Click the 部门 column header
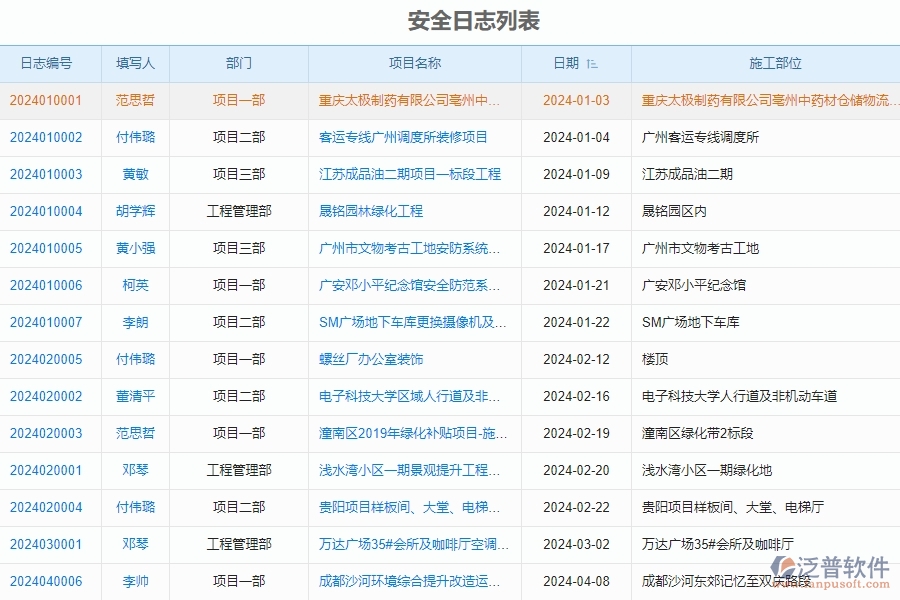Viewport: 900px width, 600px height. 239,63
